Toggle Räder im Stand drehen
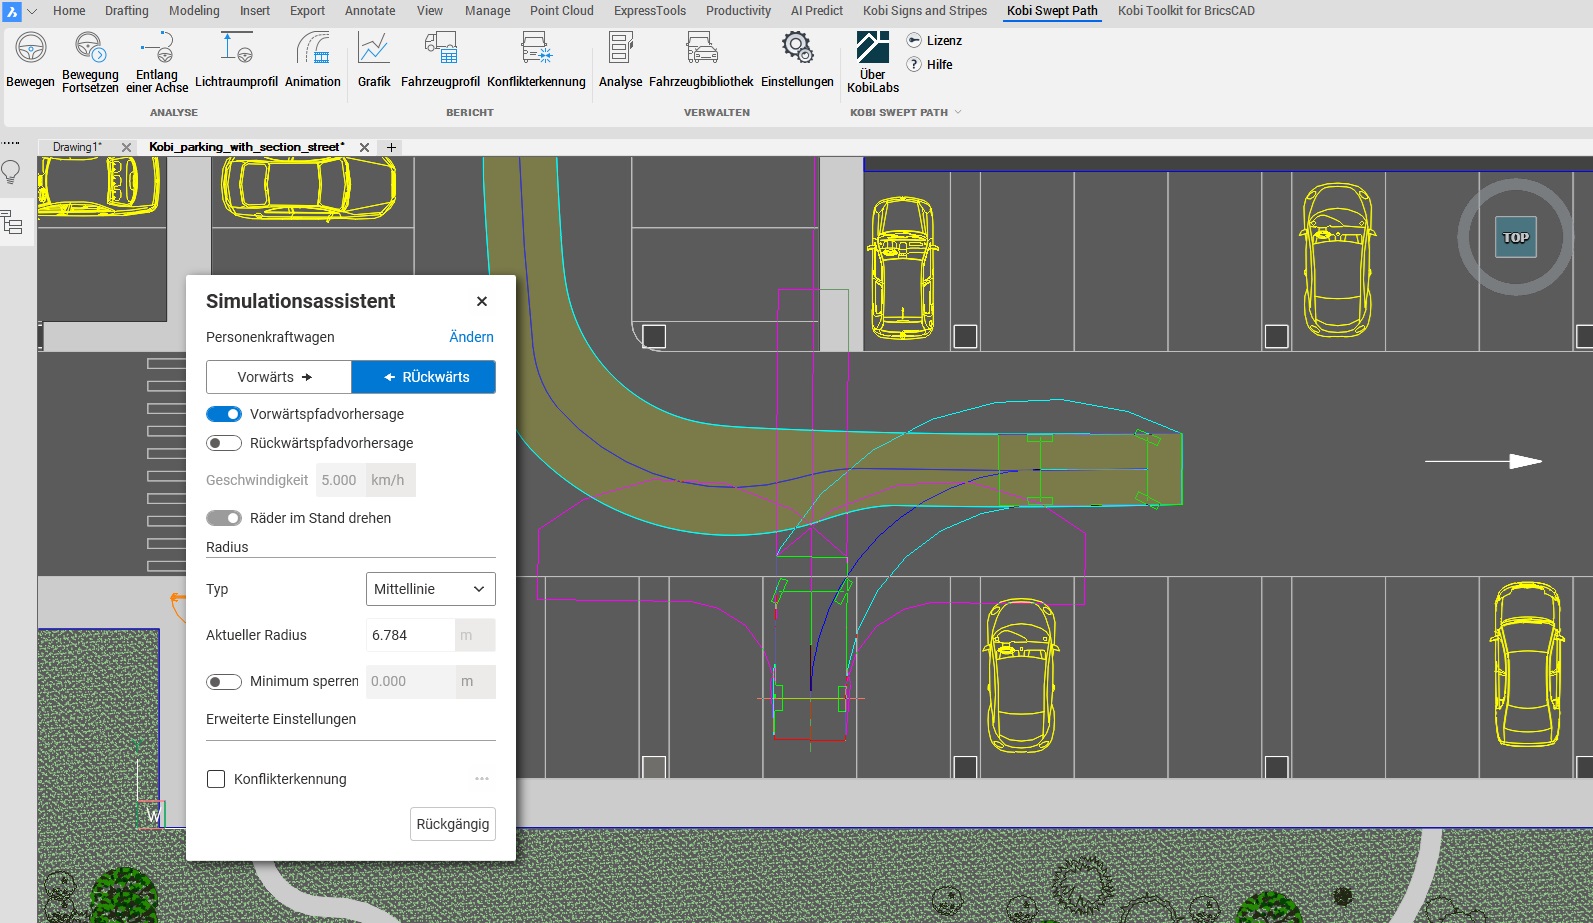Viewport: 1593px width, 923px height. pyautogui.click(x=224, y=518)
